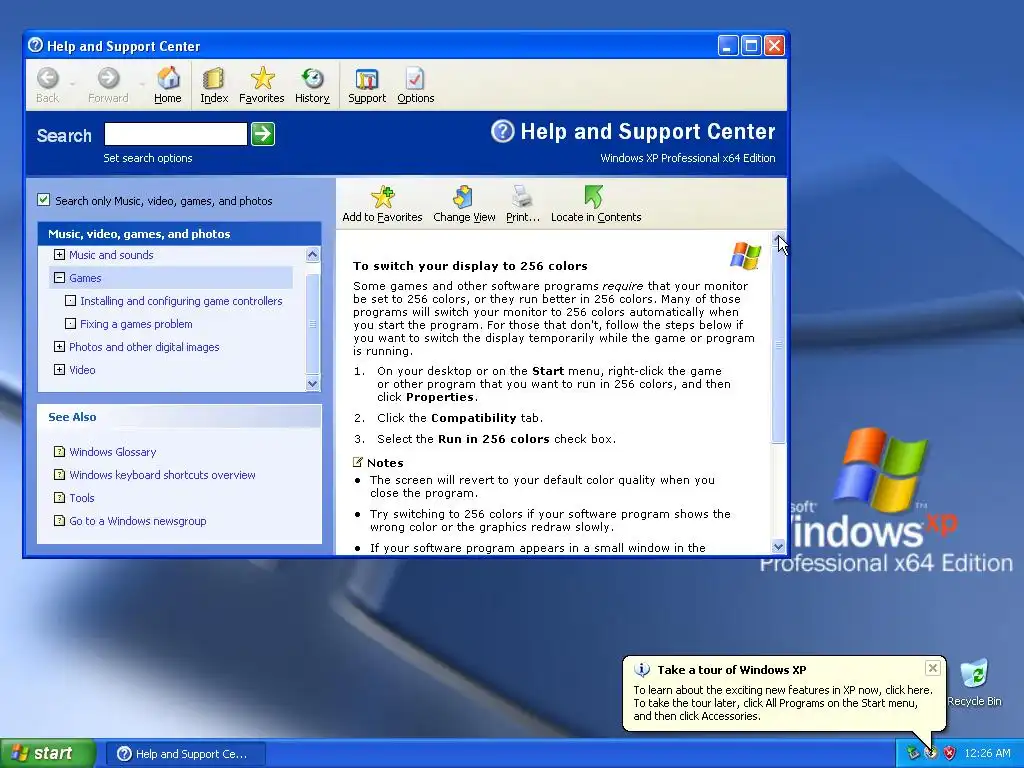Click the Windows Glossary page icon
Screen dimensions: 1024x768
click(59, 451)
